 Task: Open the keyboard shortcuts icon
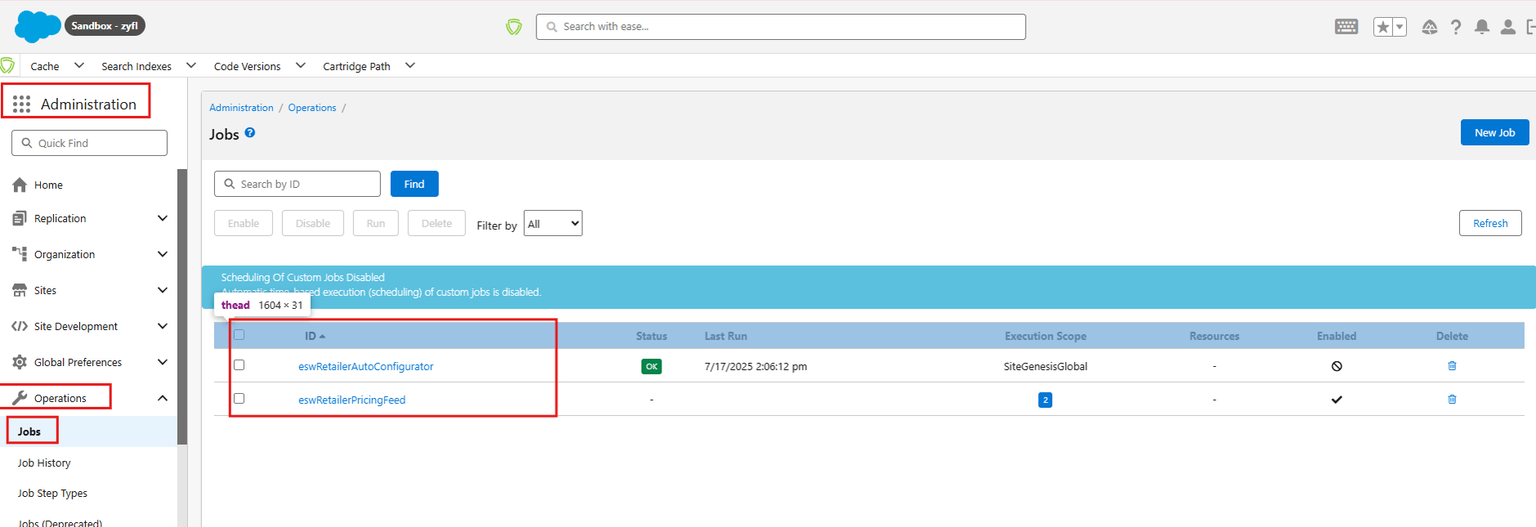click(x=1346, y=27)
